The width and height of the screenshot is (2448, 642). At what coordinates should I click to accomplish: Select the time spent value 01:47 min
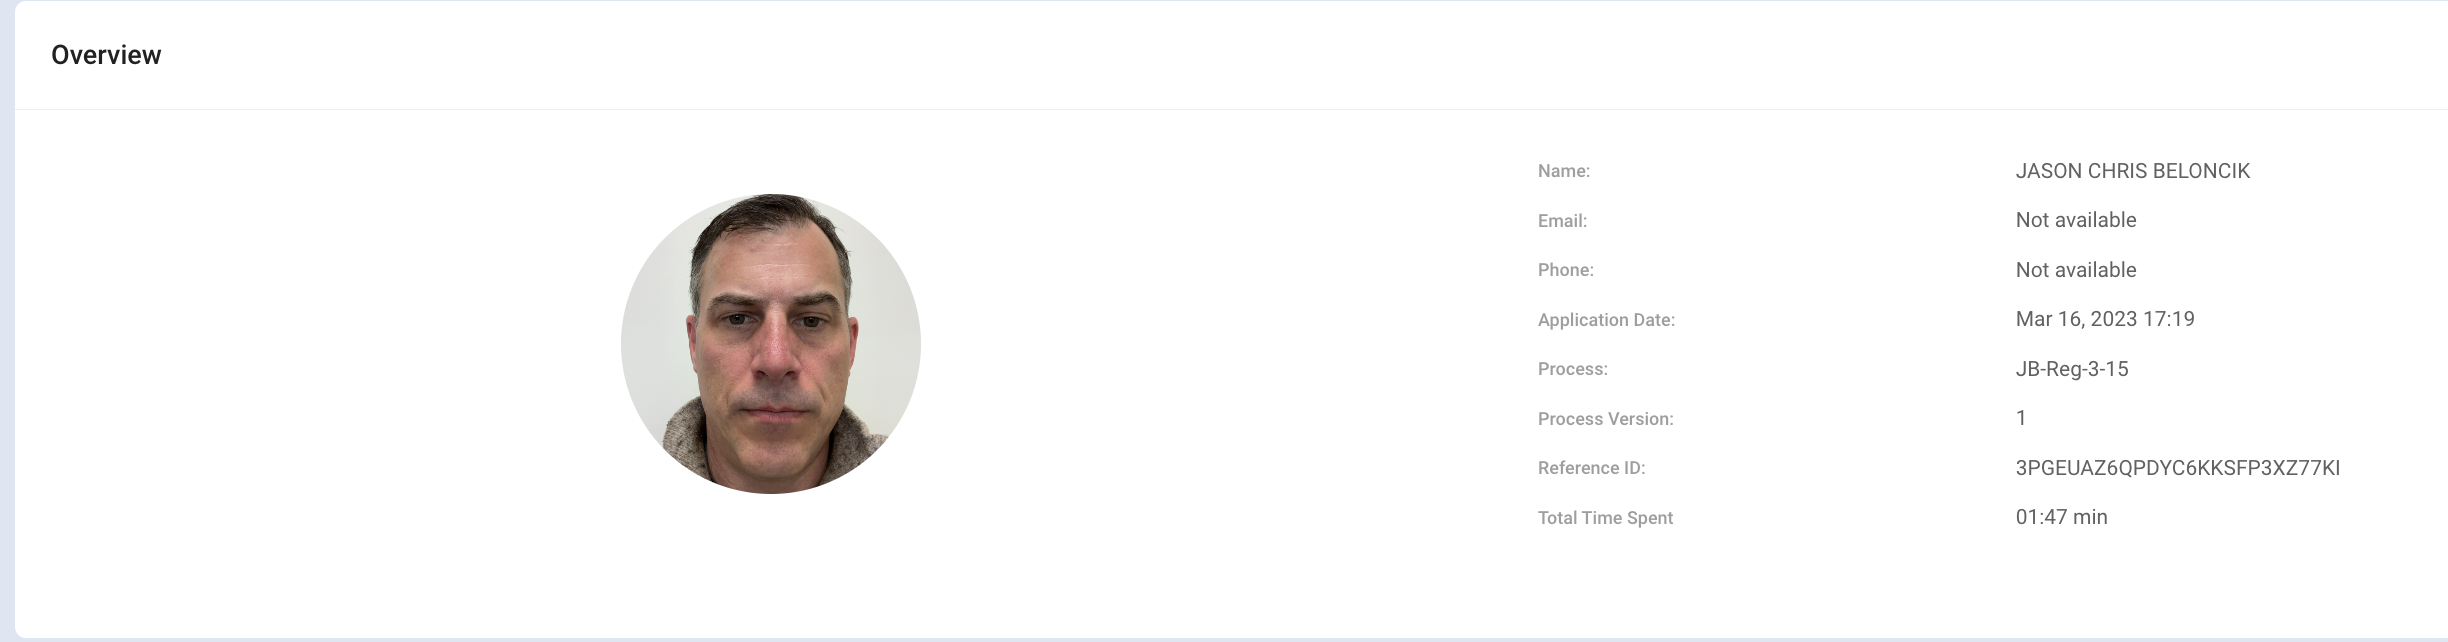tap(2061, 517)
